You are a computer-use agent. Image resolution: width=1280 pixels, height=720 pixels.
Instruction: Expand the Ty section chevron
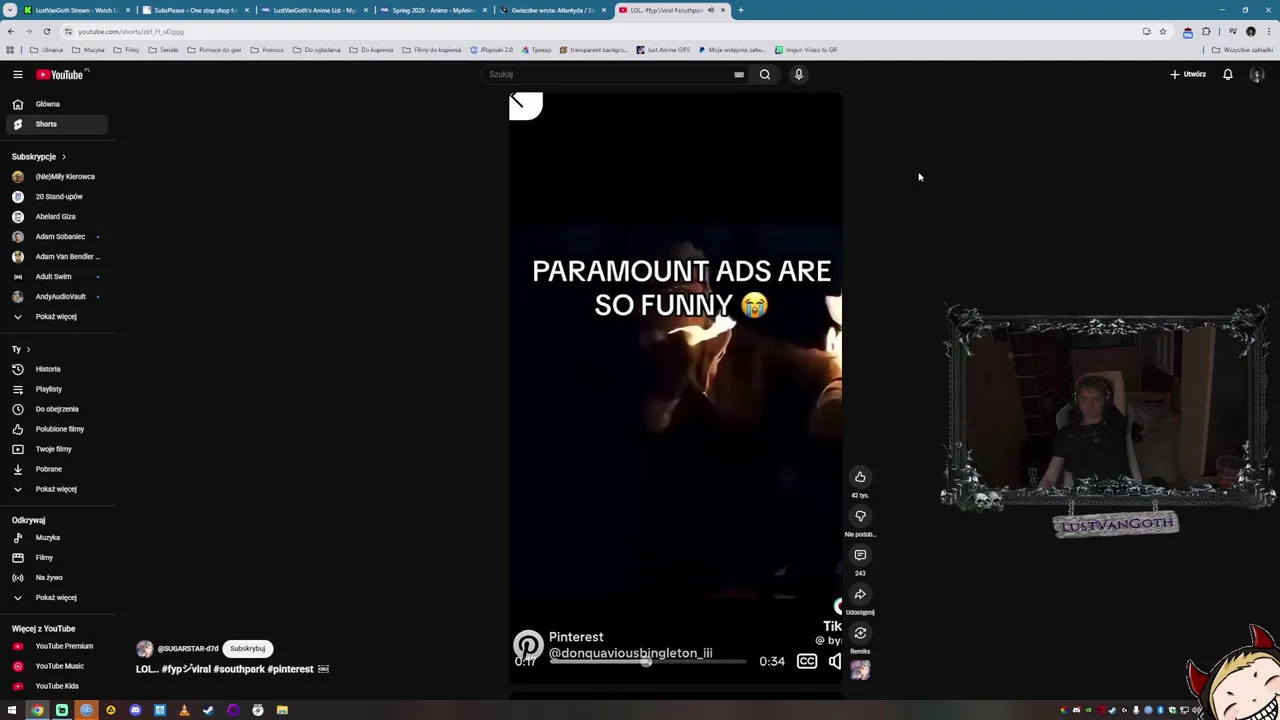28,349
